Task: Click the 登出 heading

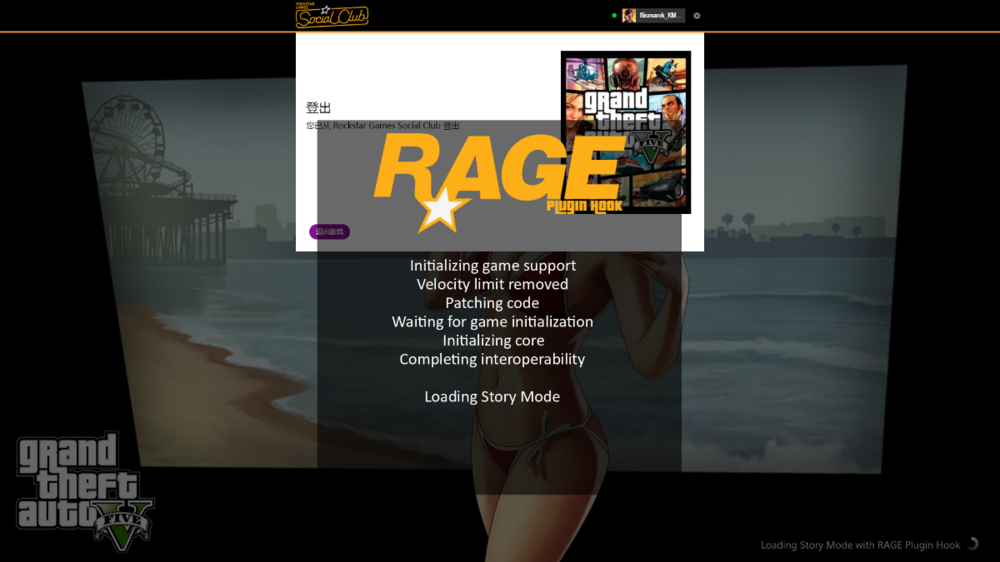Action: click(318, 108)
